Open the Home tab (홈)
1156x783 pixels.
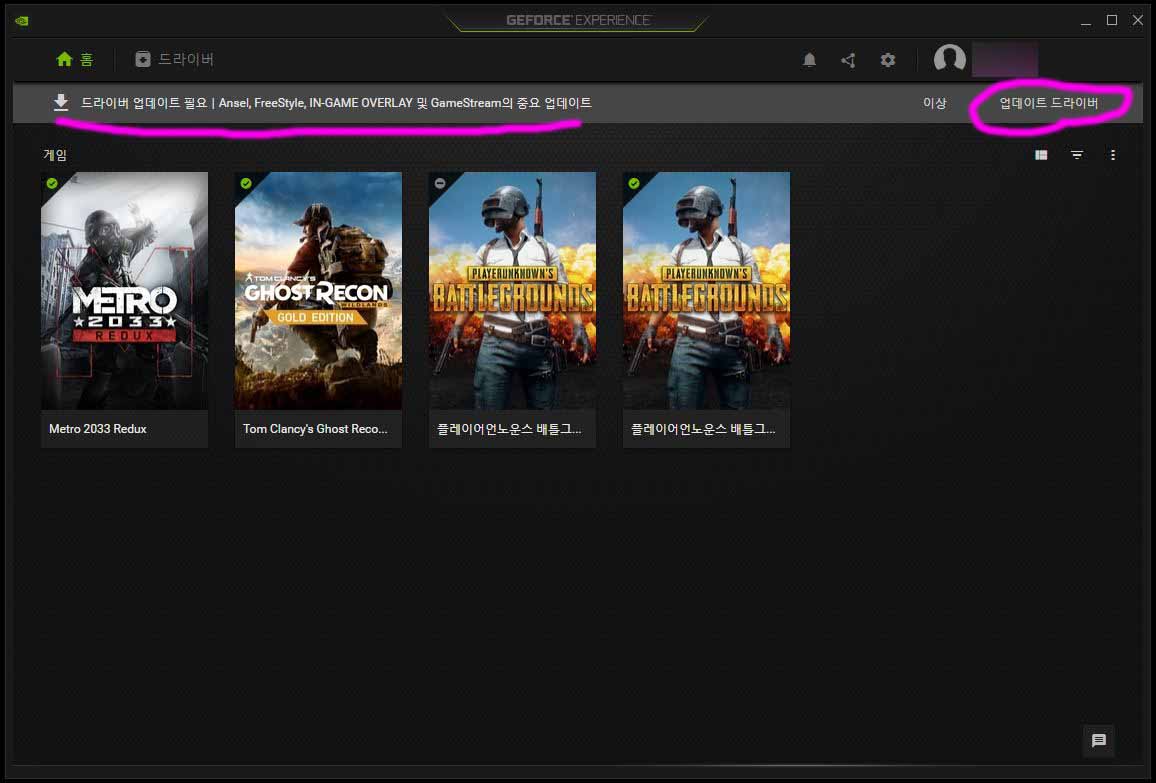74,59
